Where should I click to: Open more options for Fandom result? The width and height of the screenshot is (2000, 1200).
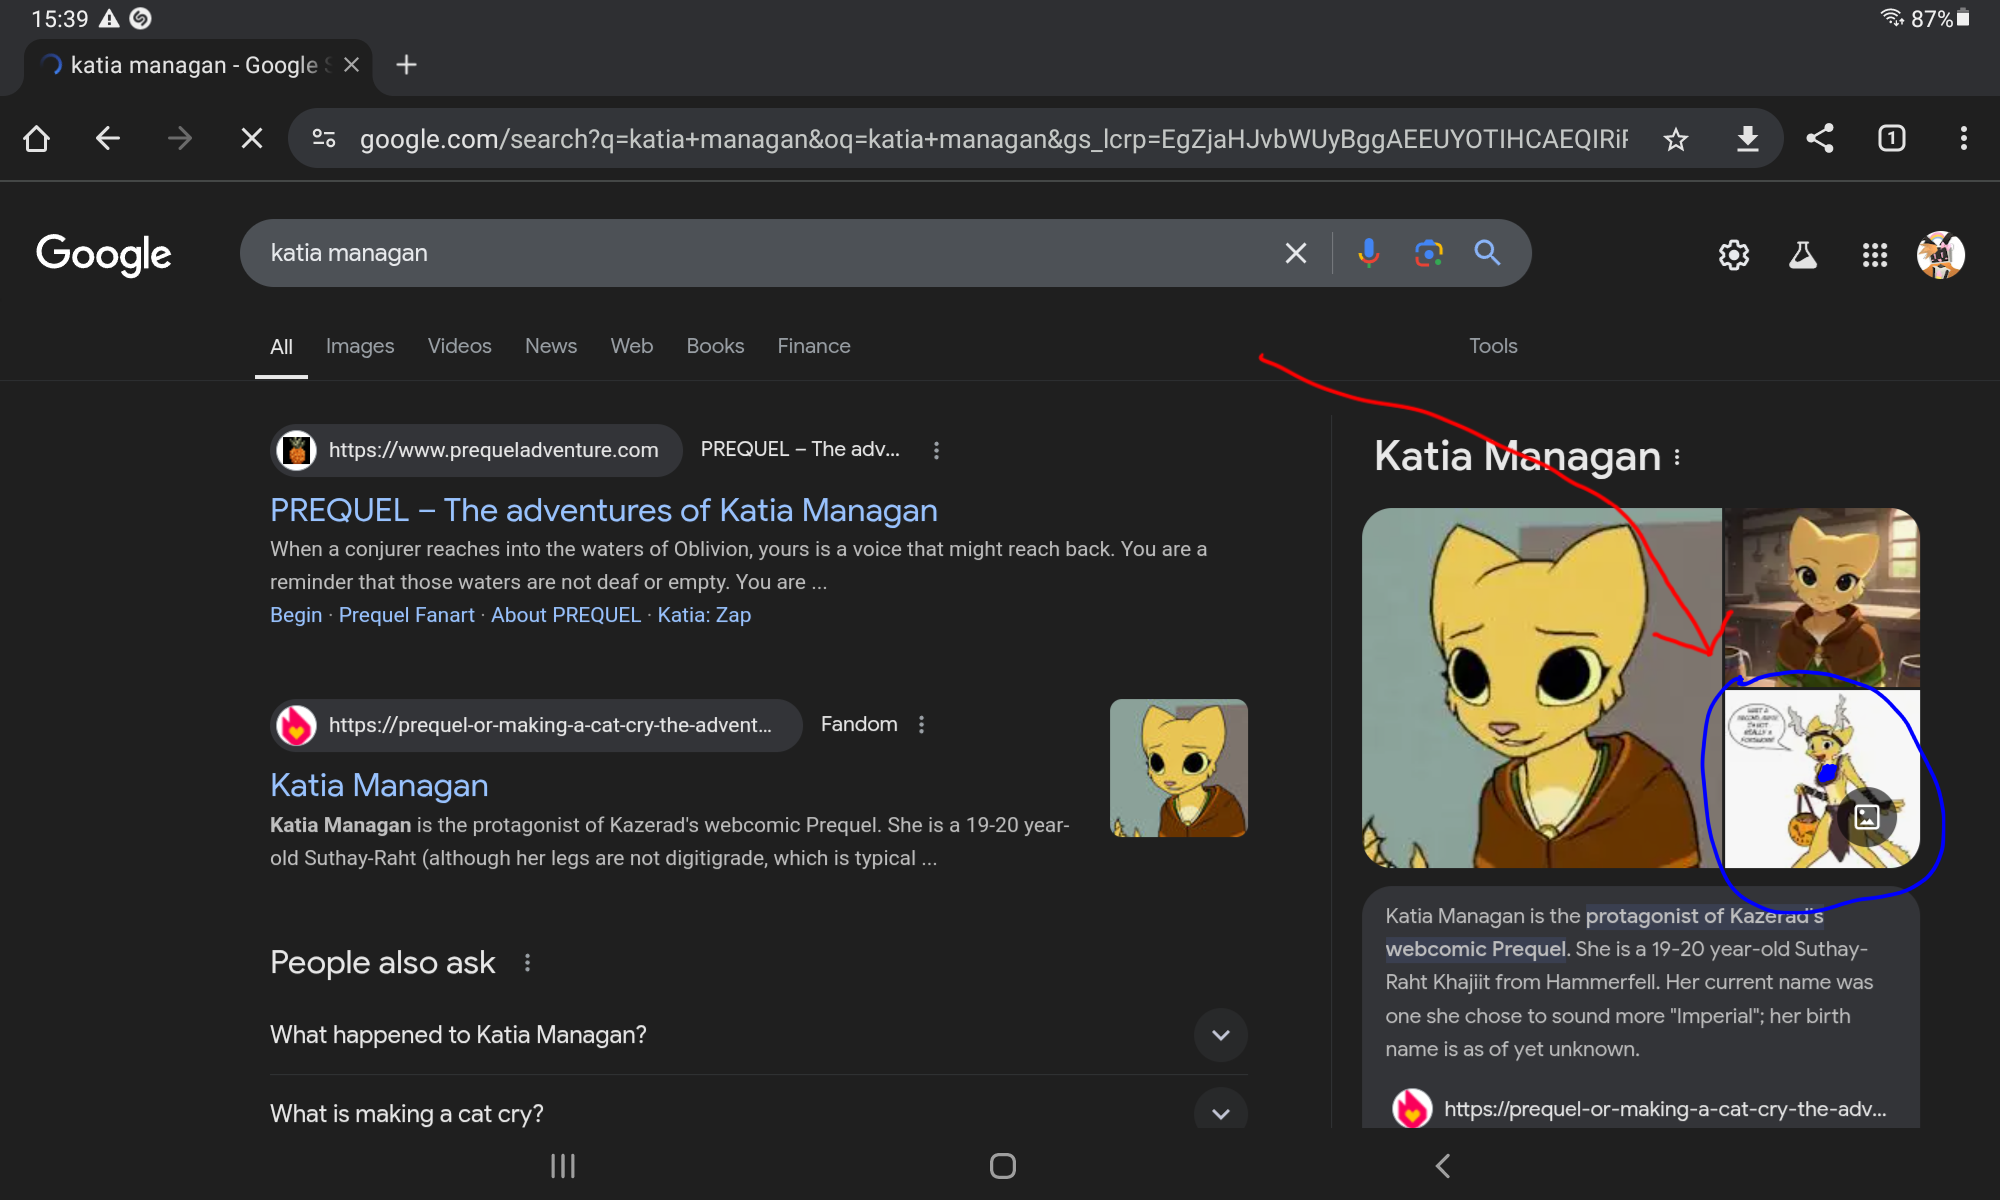click(921, 724)
